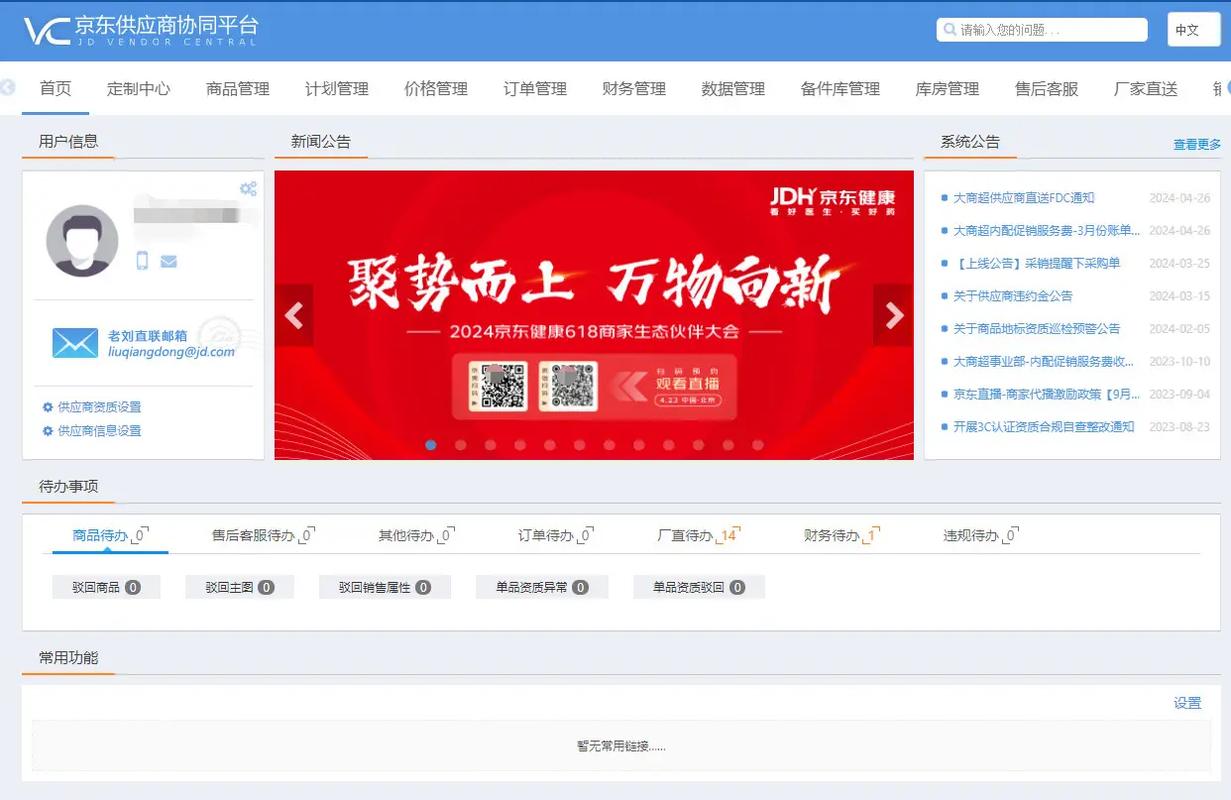The image size is (1231, 800).
Task: Click the blue mailbox envelope icon
Action: [75, 342]
